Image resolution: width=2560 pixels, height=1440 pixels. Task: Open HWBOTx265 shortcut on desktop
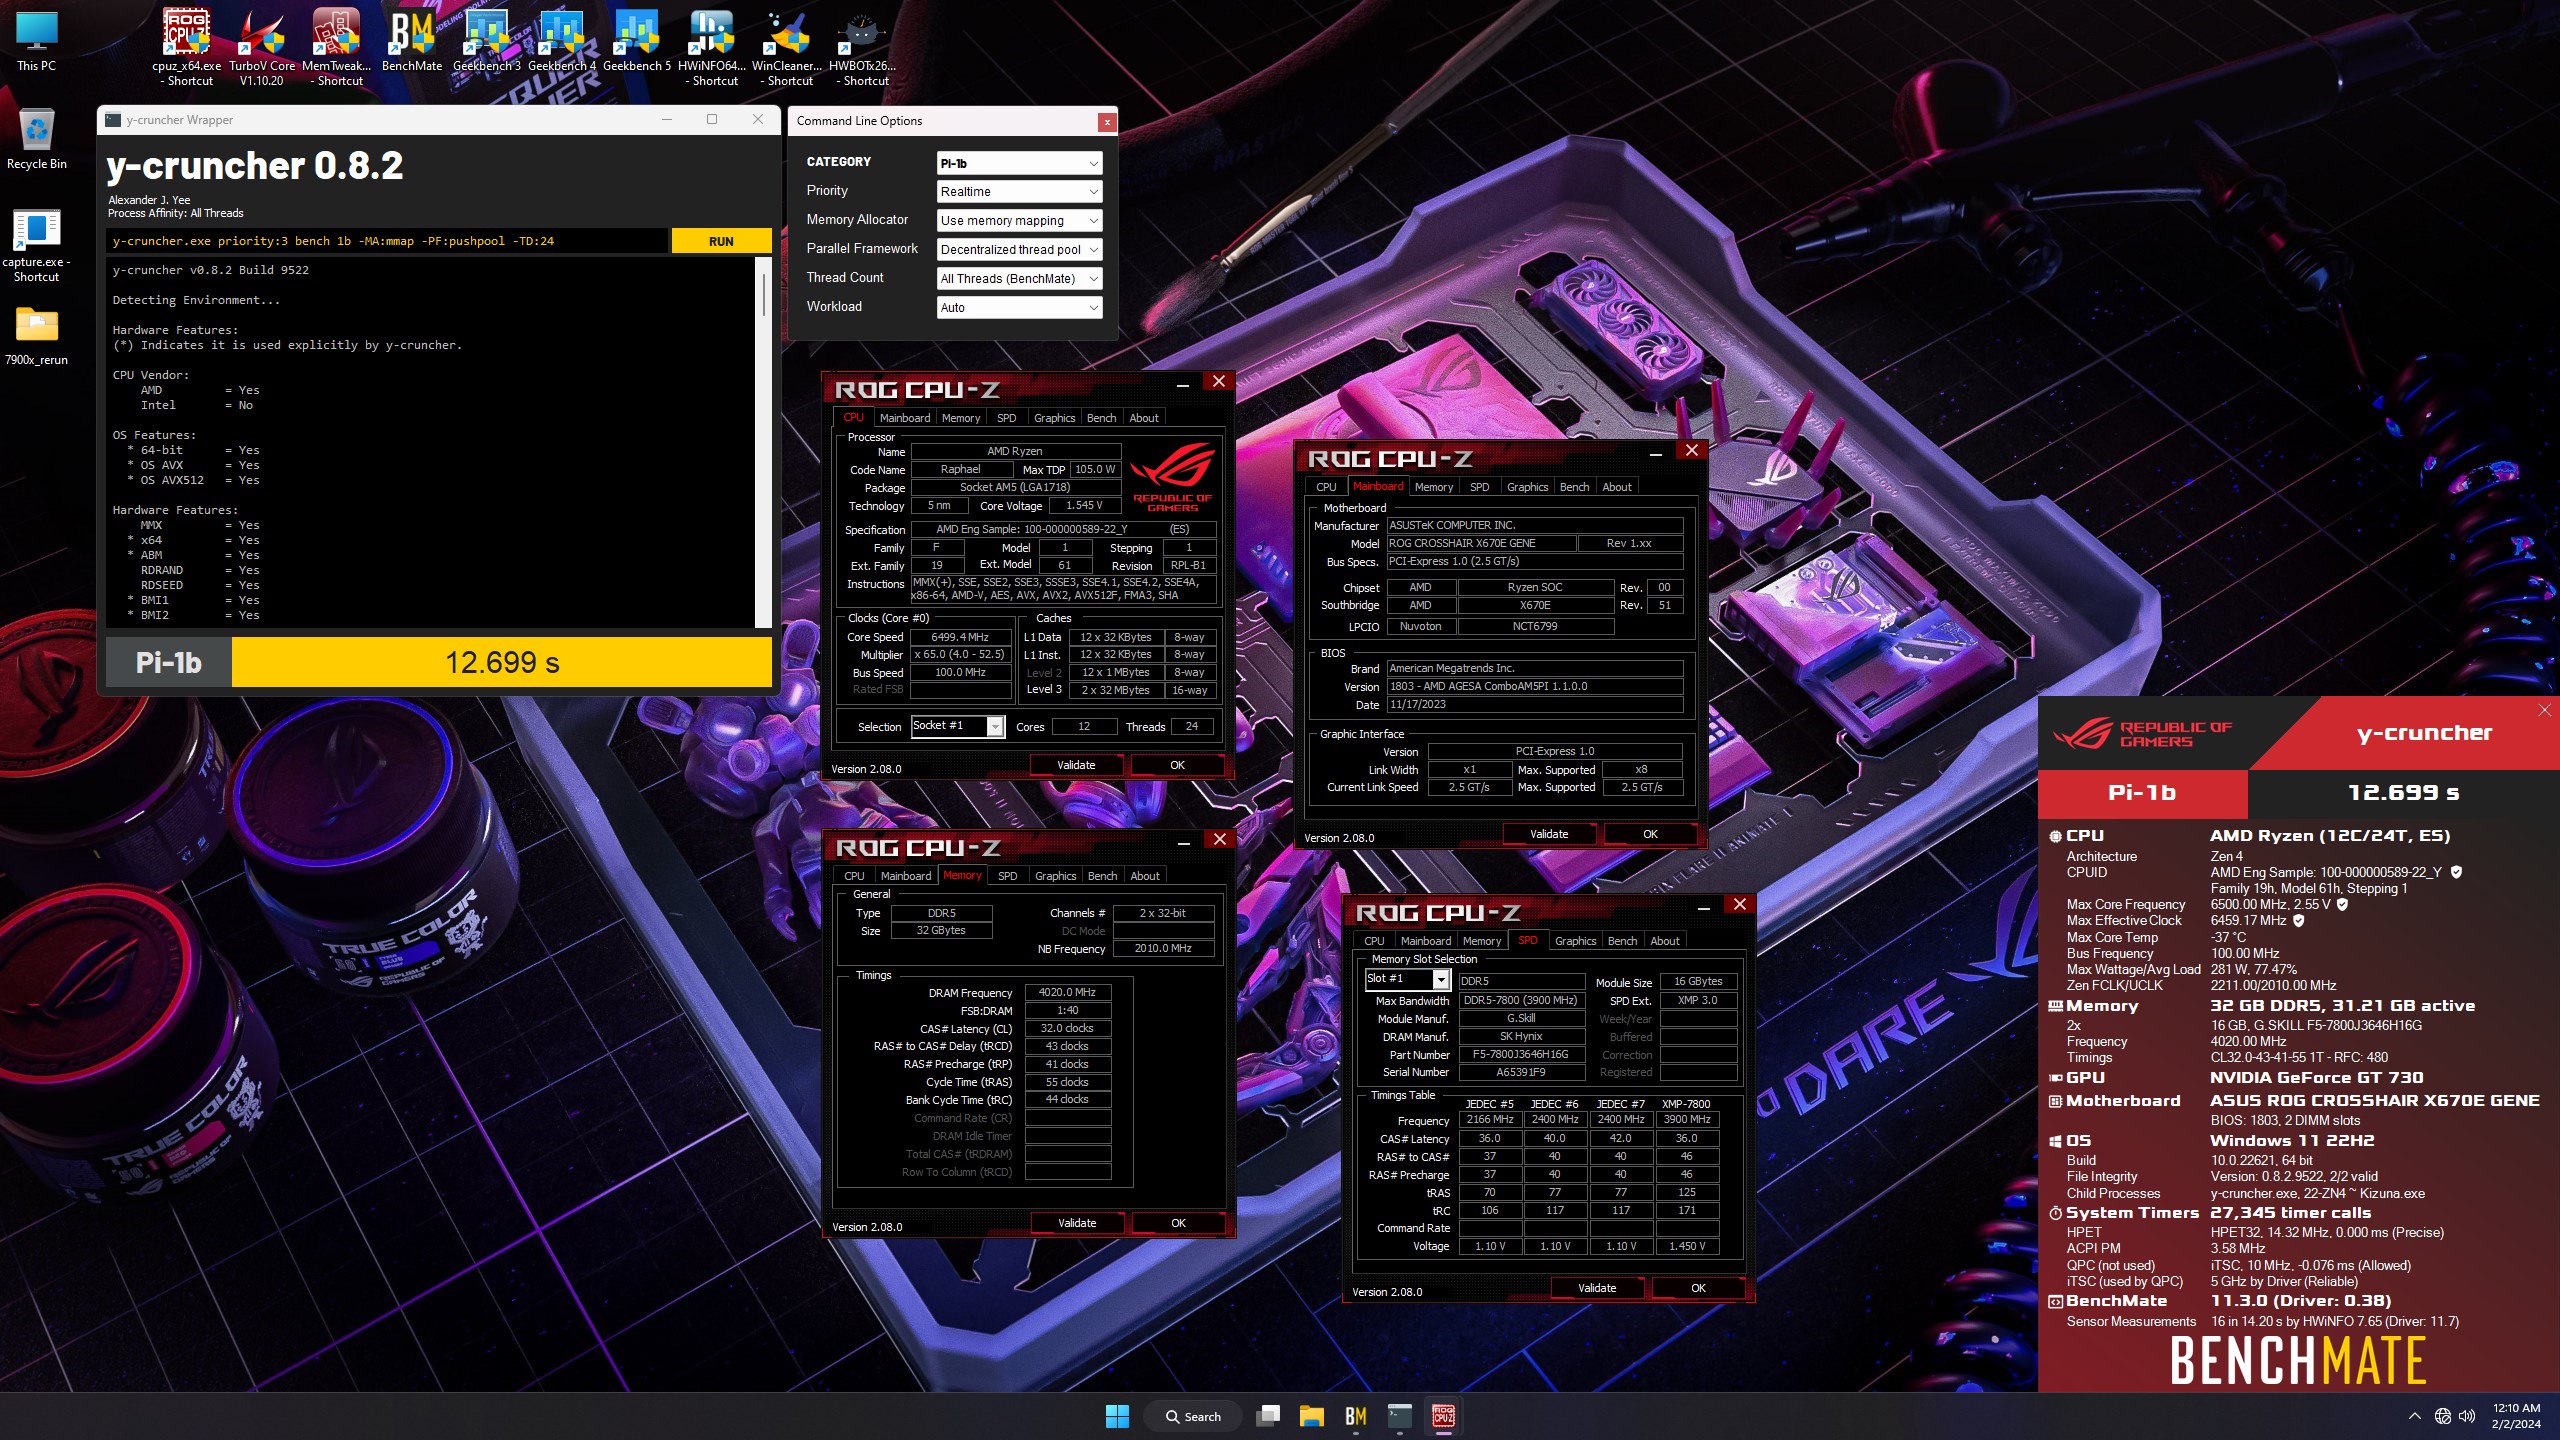point(862,47)
